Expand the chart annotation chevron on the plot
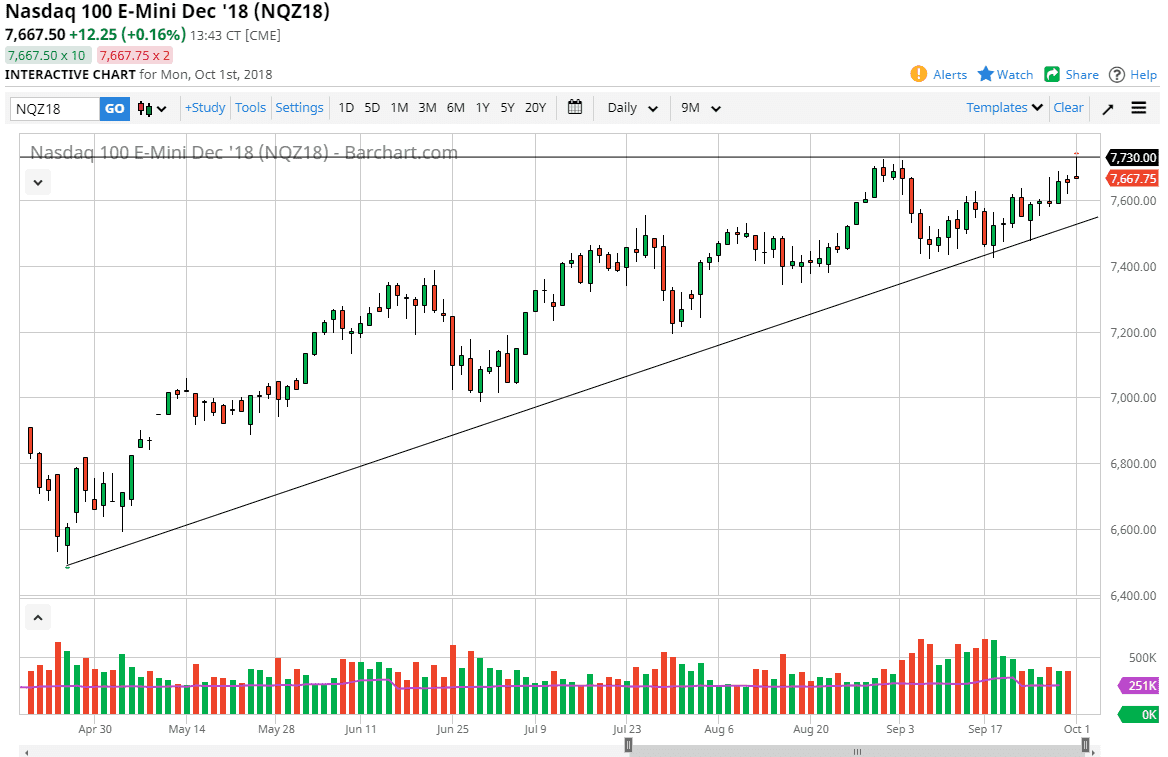 coord(37,182)
